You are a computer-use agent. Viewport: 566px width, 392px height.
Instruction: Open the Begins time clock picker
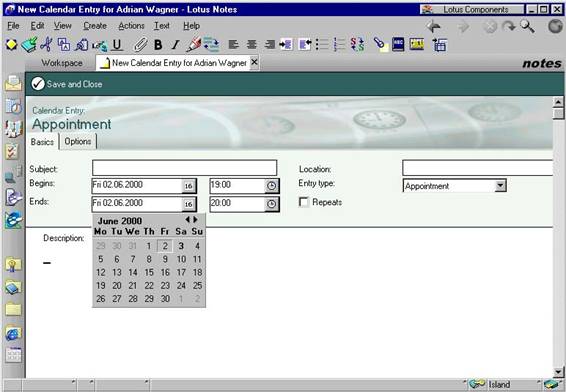click(271, 186)
